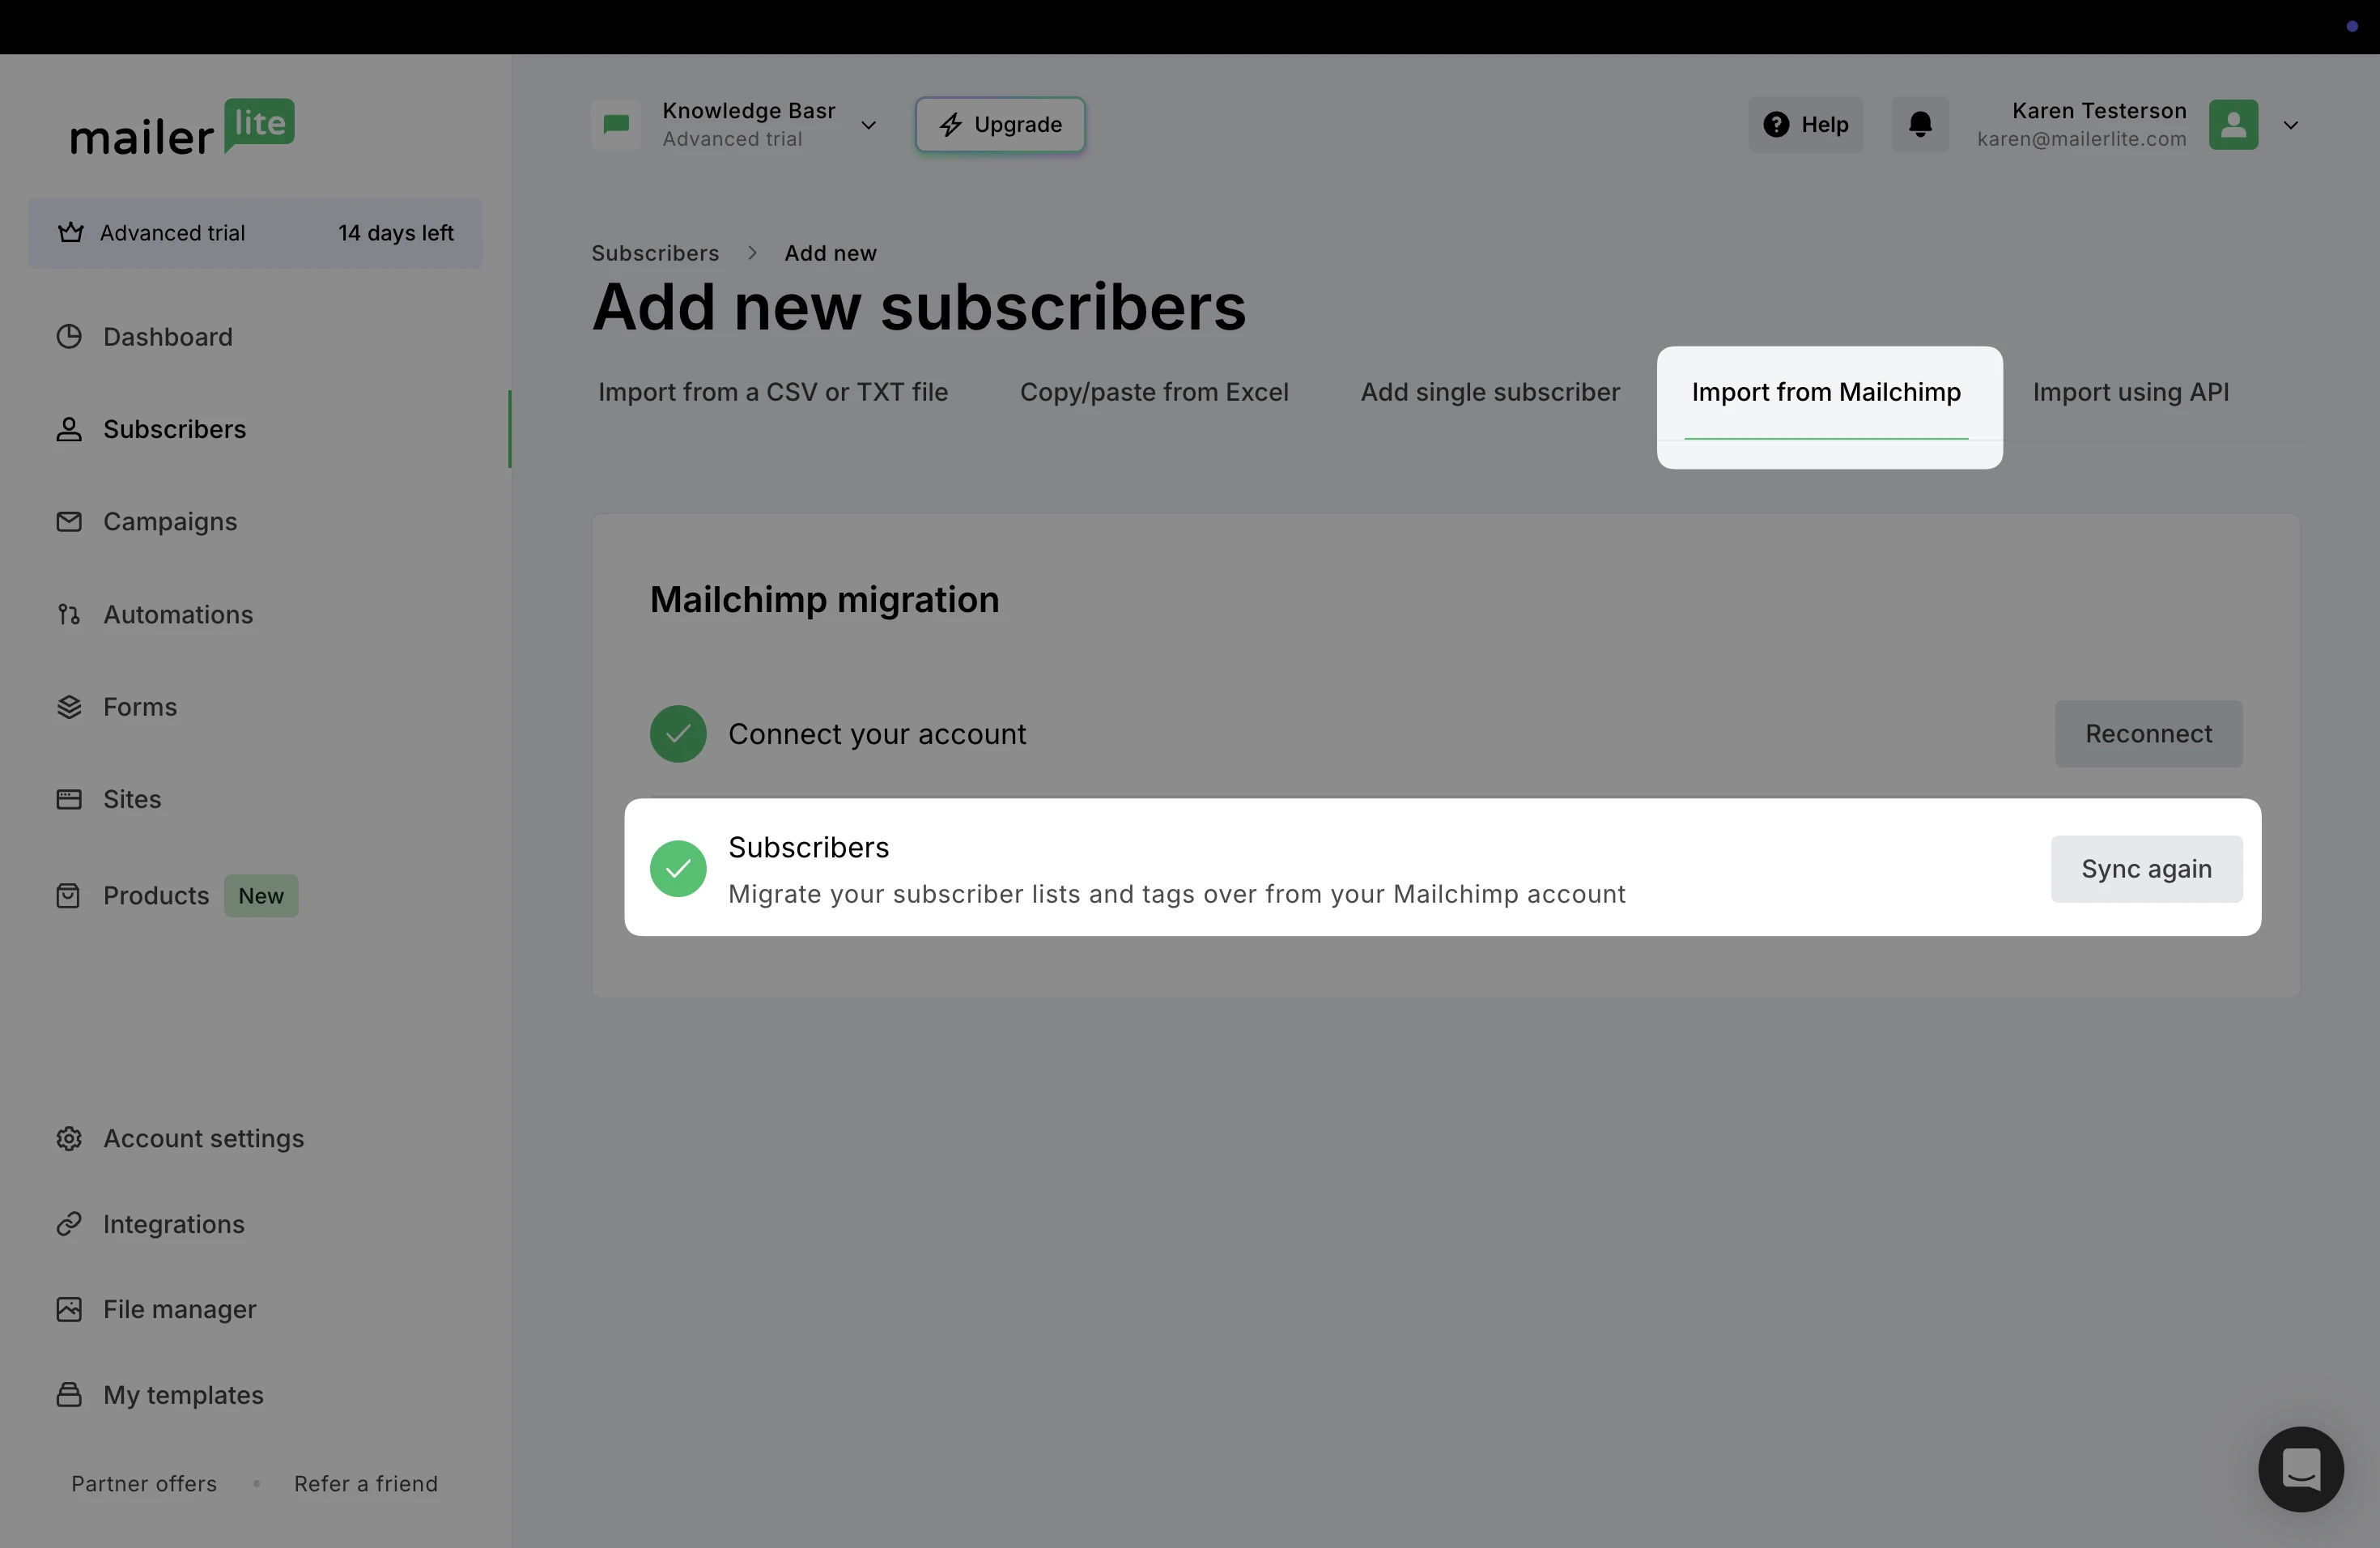This screenshot has height=1548, width=2380.
Task: Click the Dashboard clock icon in sidebar
Action: click(69, 337)
